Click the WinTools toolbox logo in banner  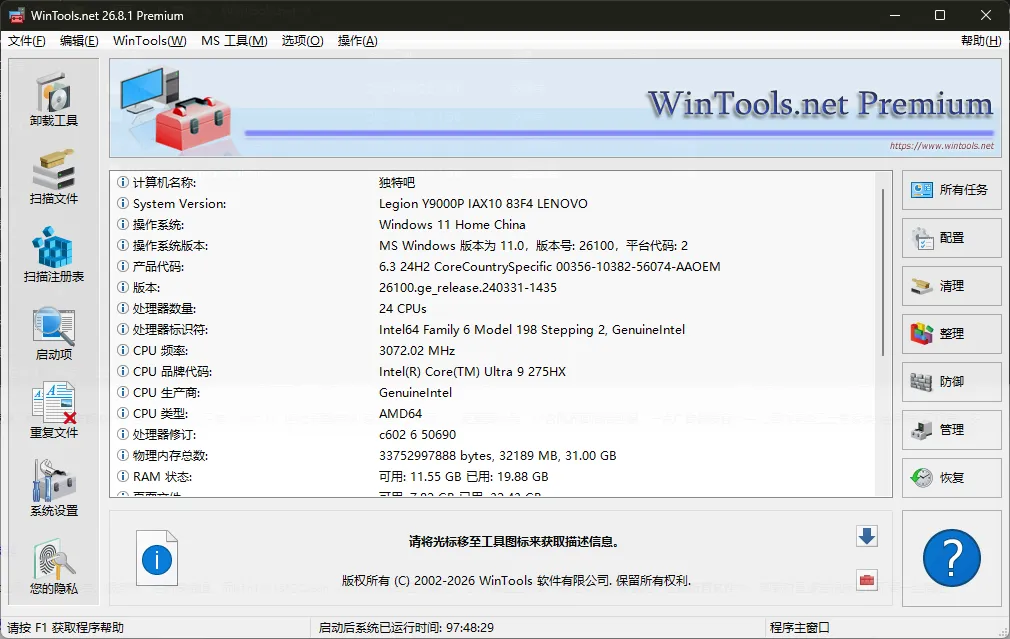coord(174,108)
